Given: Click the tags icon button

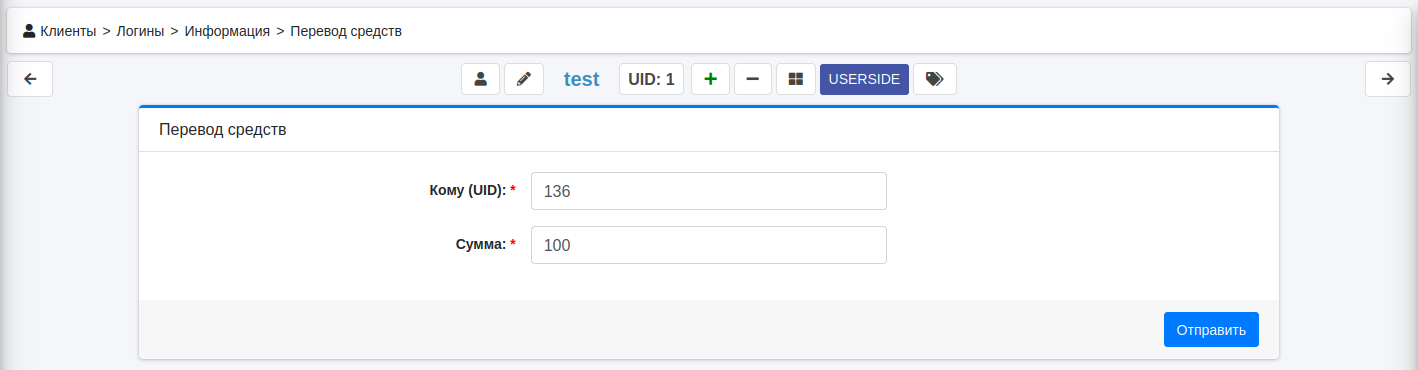Looking at the screenshot, I should coord(934,79).
